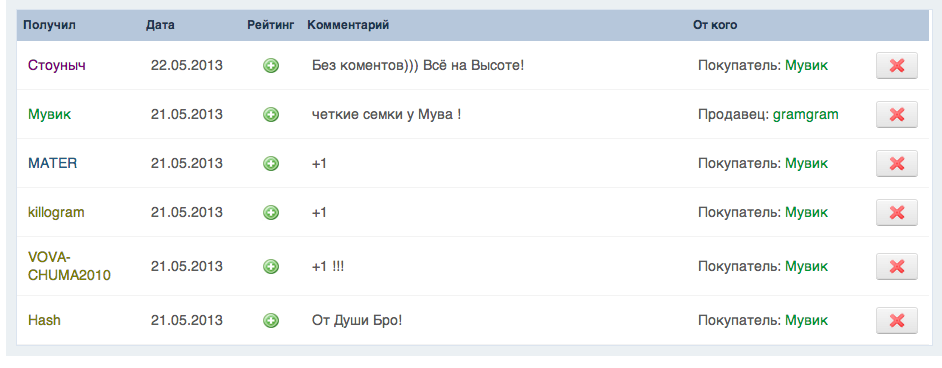Viewport: 942px width, 368px height.
Task: Click the positive rating icon in Мувик row
Action: coord(271,114)
